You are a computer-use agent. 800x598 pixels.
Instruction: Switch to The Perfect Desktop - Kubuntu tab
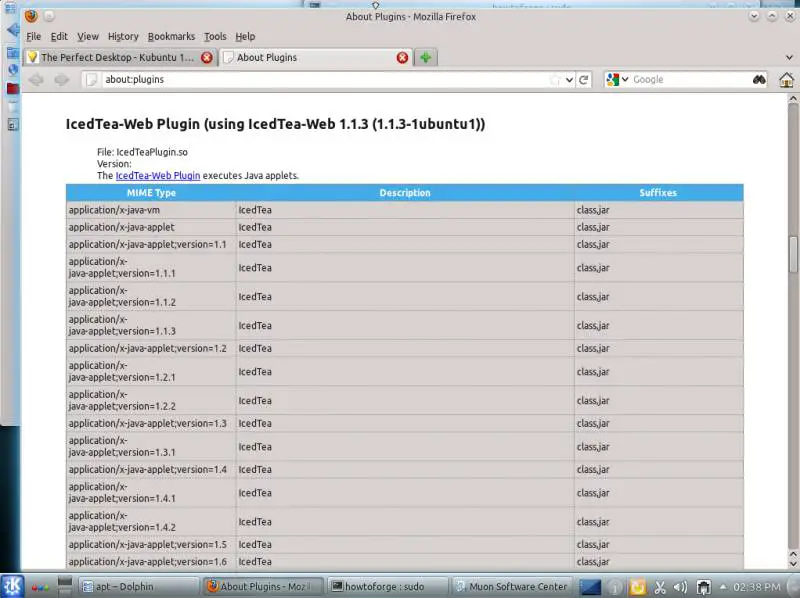click(120, 58)
